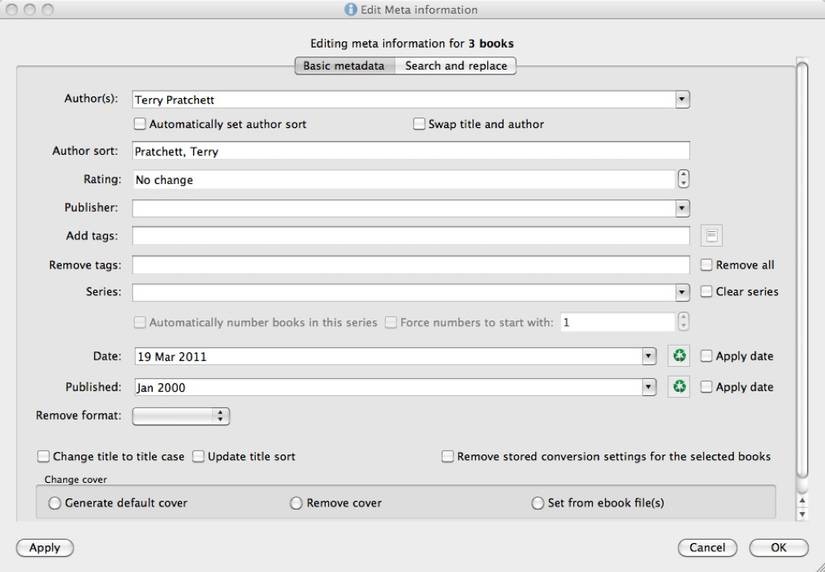Click the Apply button
The height and width of the screenshot is (572, 825).
click(45, 547)
